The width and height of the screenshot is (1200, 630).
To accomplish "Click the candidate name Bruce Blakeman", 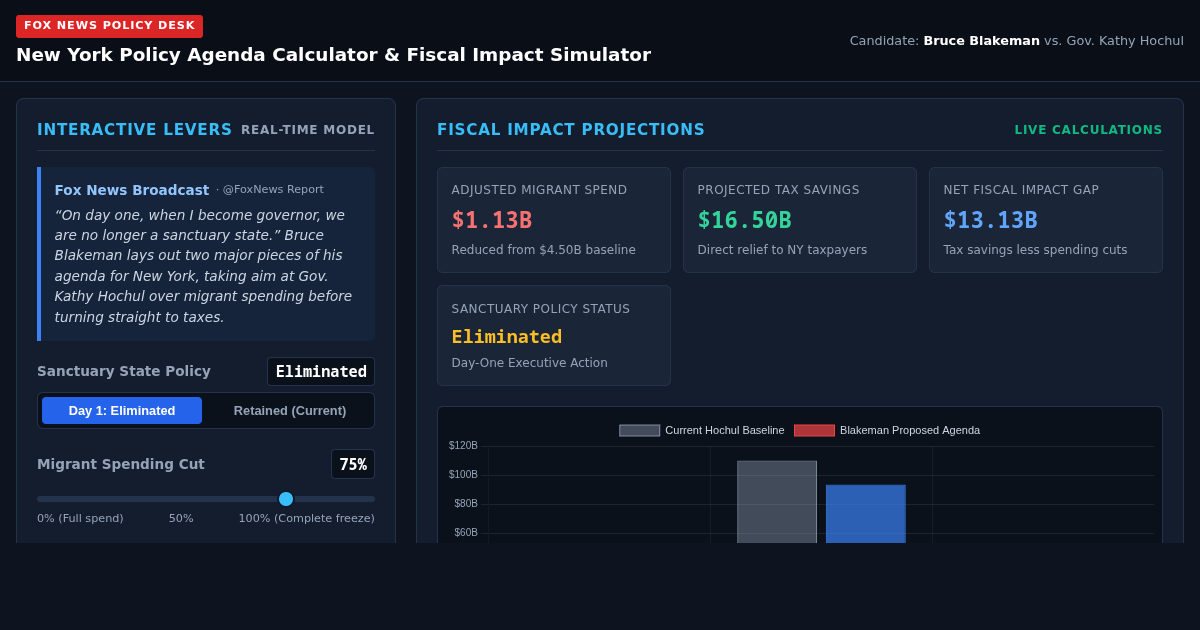I will [981, 41].
